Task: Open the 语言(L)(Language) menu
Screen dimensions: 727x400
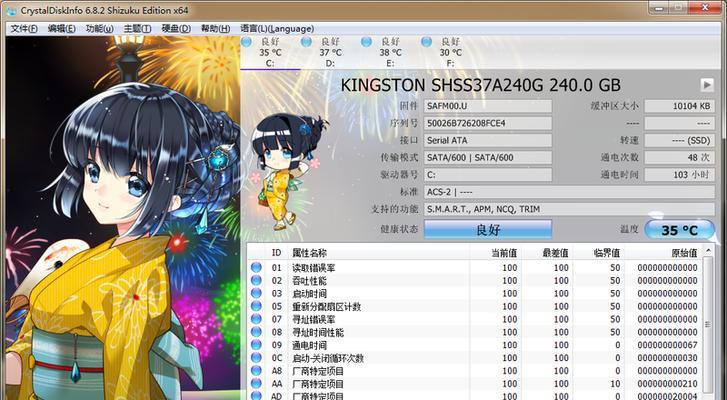Action: tap(277, 29)
